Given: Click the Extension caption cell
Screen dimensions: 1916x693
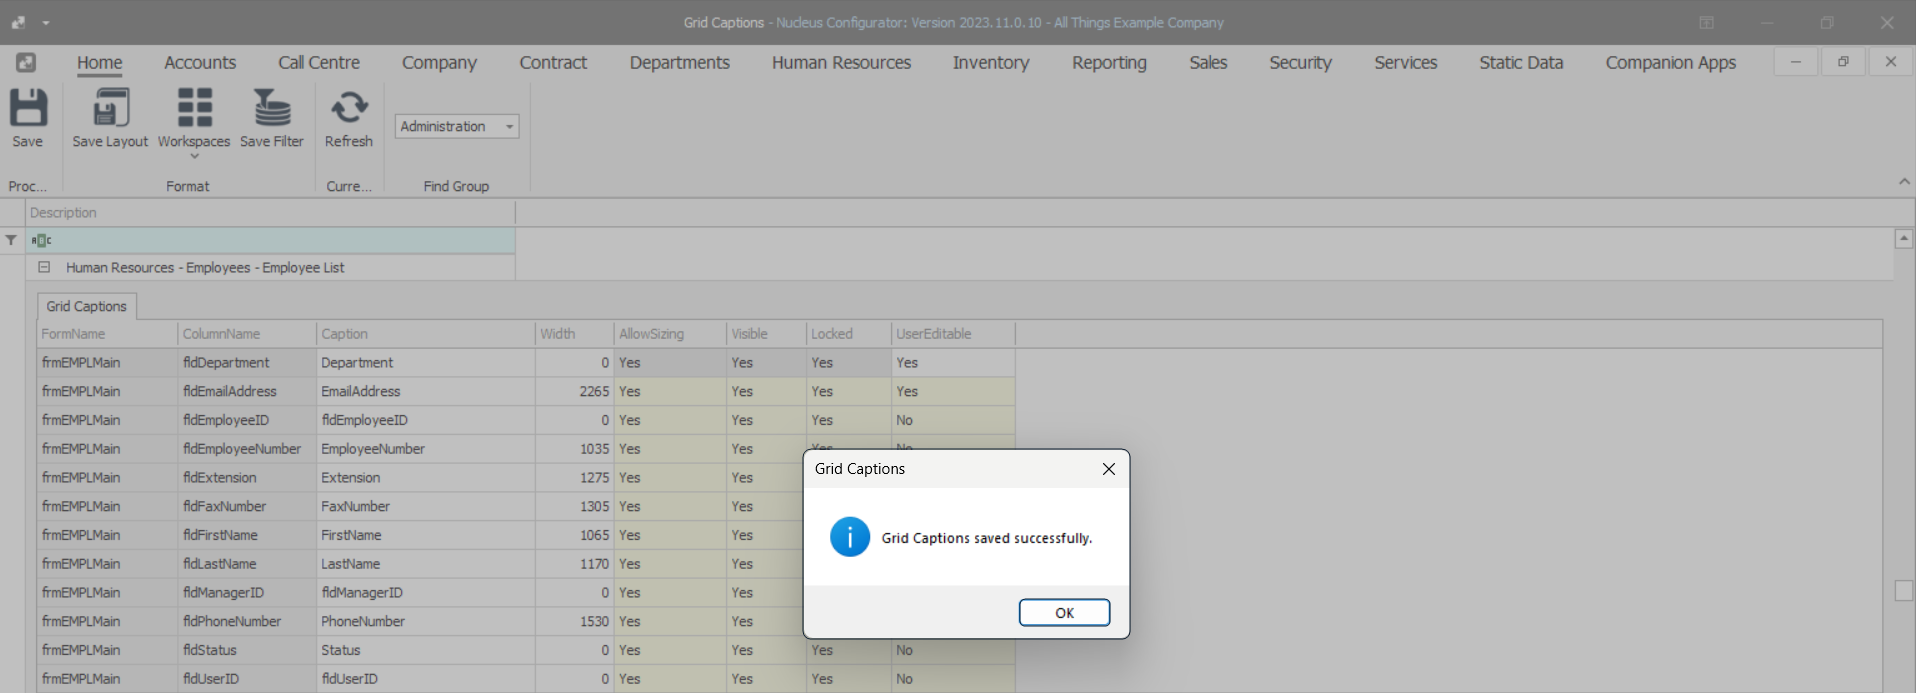Looking at the screenshot, I should 426,478.
